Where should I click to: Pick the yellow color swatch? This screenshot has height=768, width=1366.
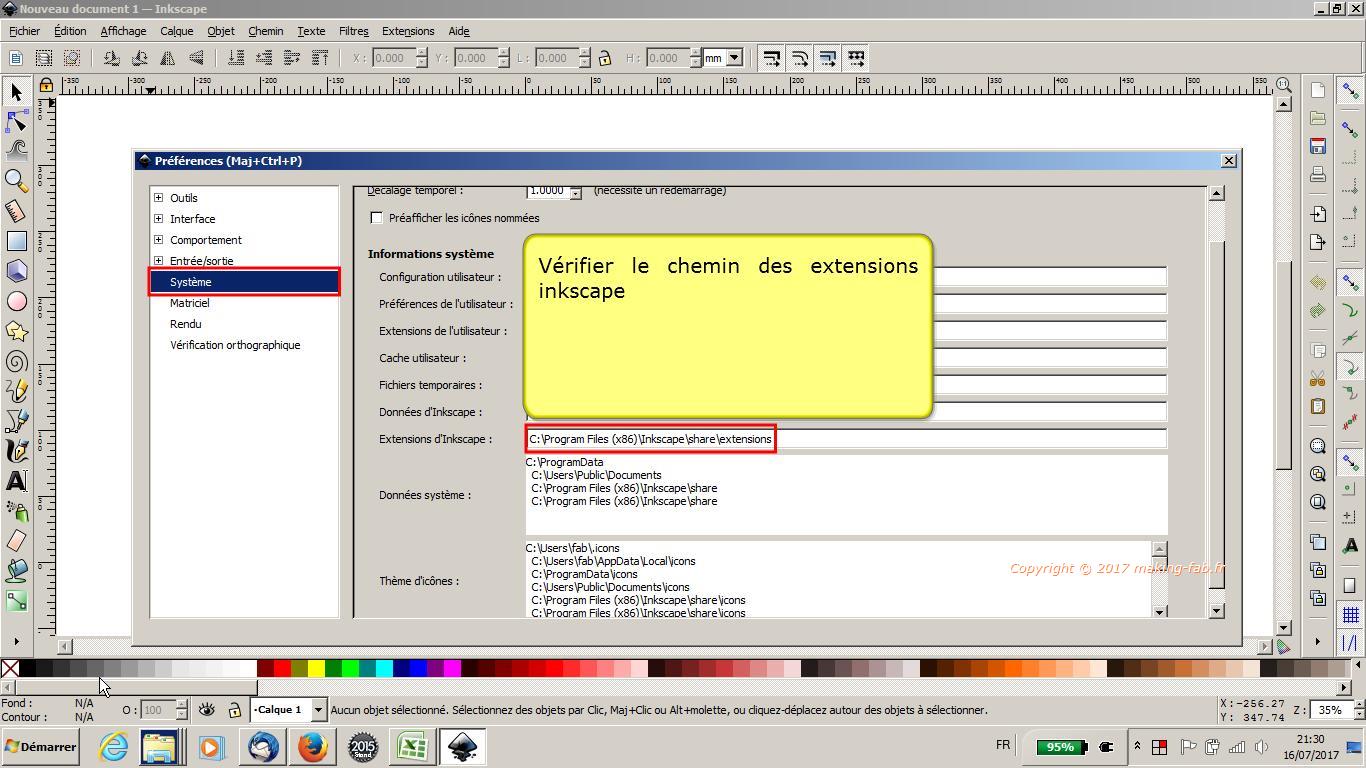tap(316, 668)
